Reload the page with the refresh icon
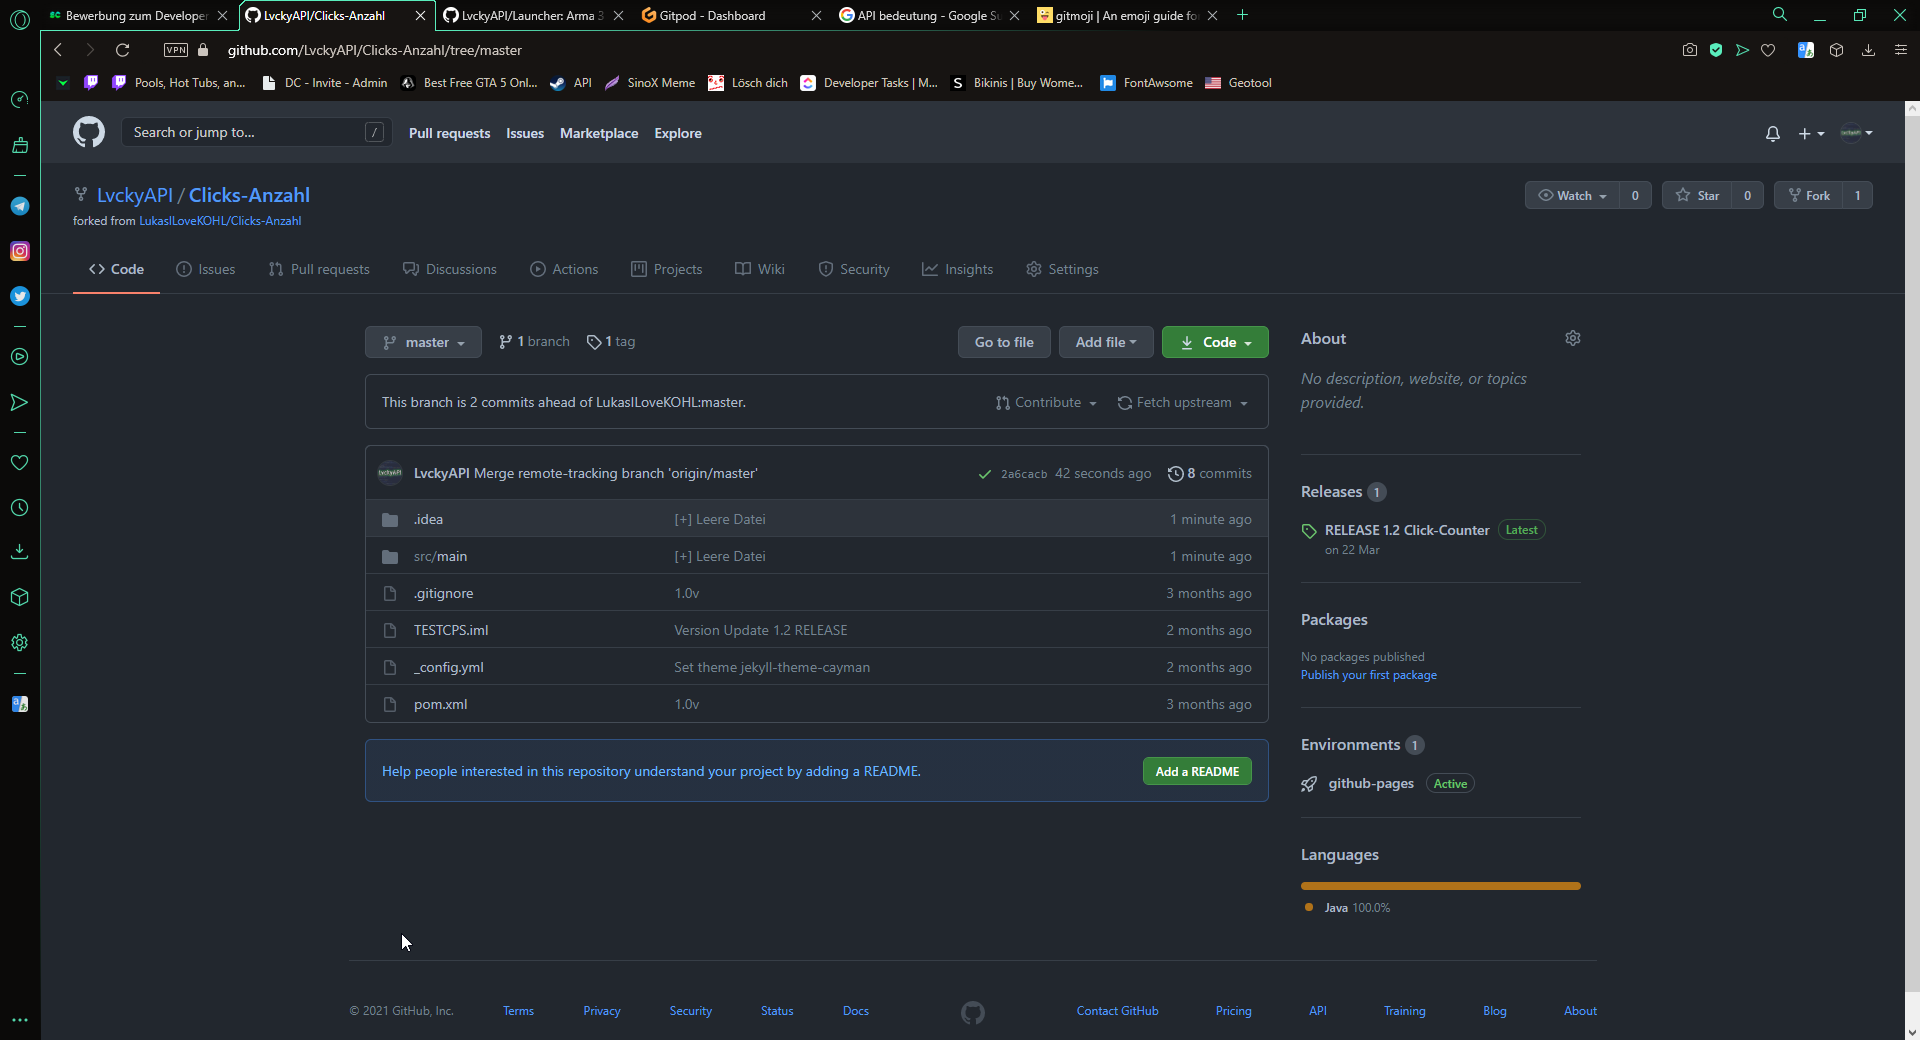The image size is (1920, 1040). 122,50
